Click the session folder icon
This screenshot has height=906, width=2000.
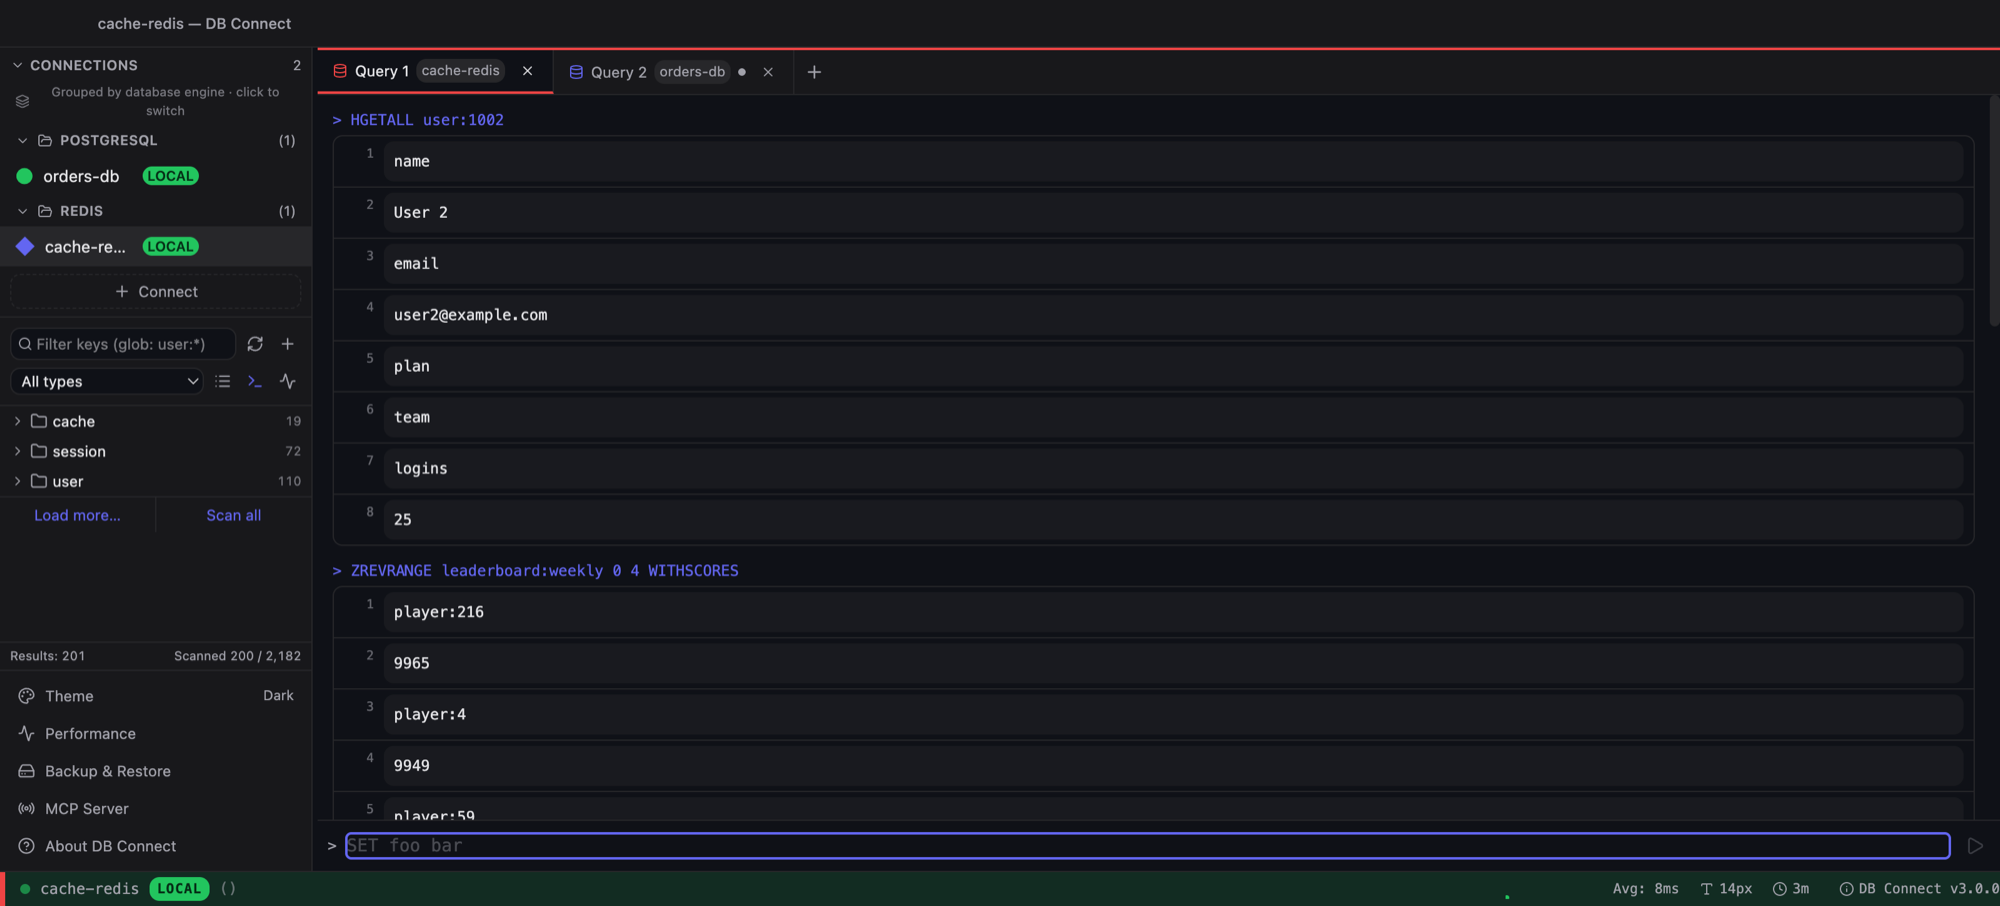tap(39, 451)
